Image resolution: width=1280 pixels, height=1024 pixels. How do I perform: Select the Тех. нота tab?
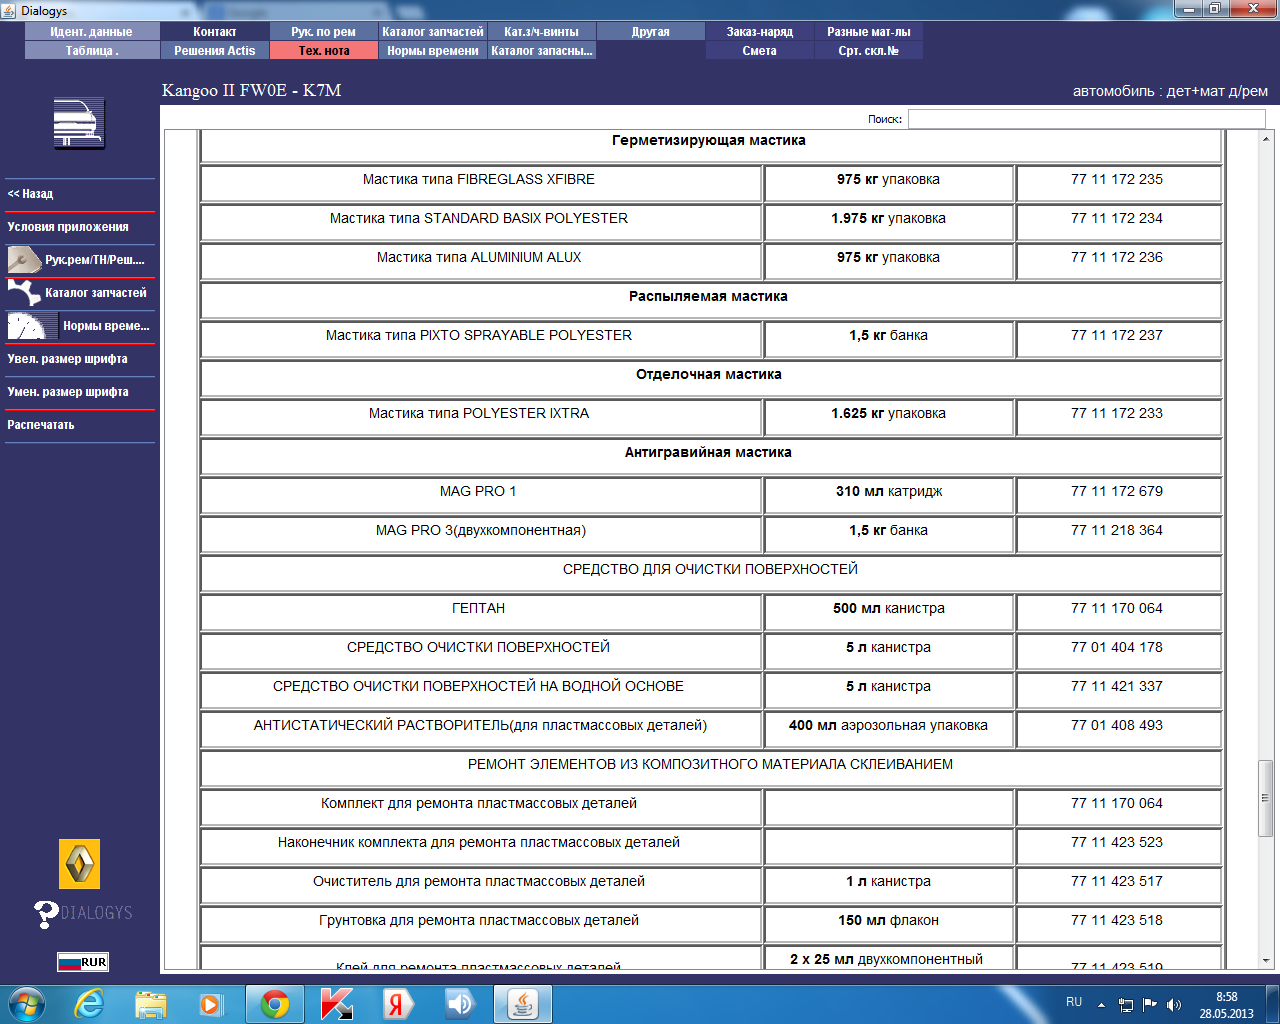(324, 51)
